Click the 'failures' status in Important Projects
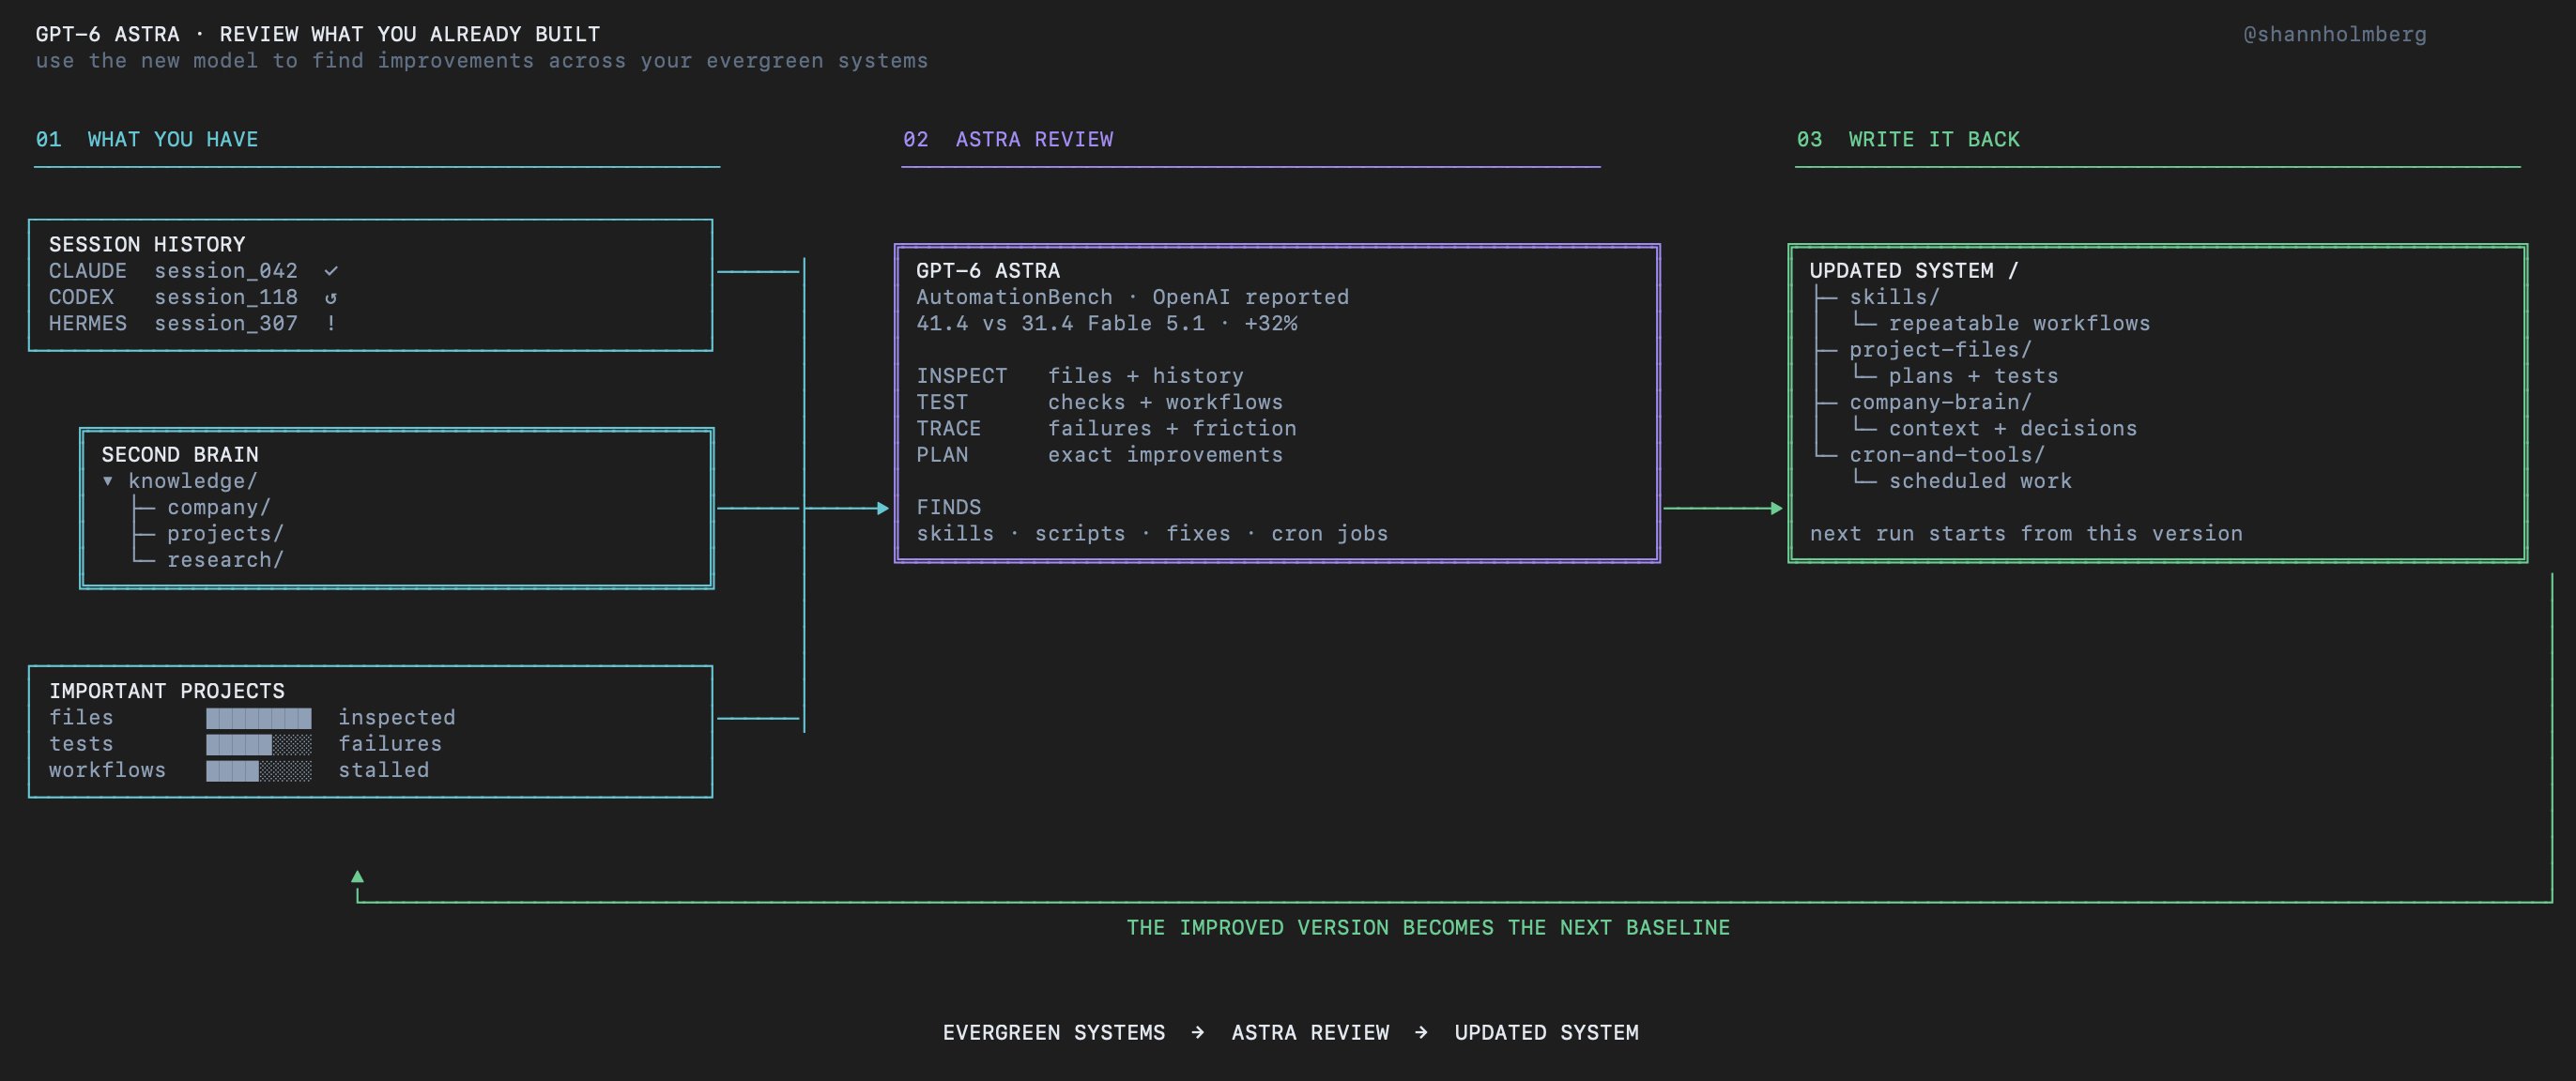Screen dimensions: 2576x1081 click(390, 744)
